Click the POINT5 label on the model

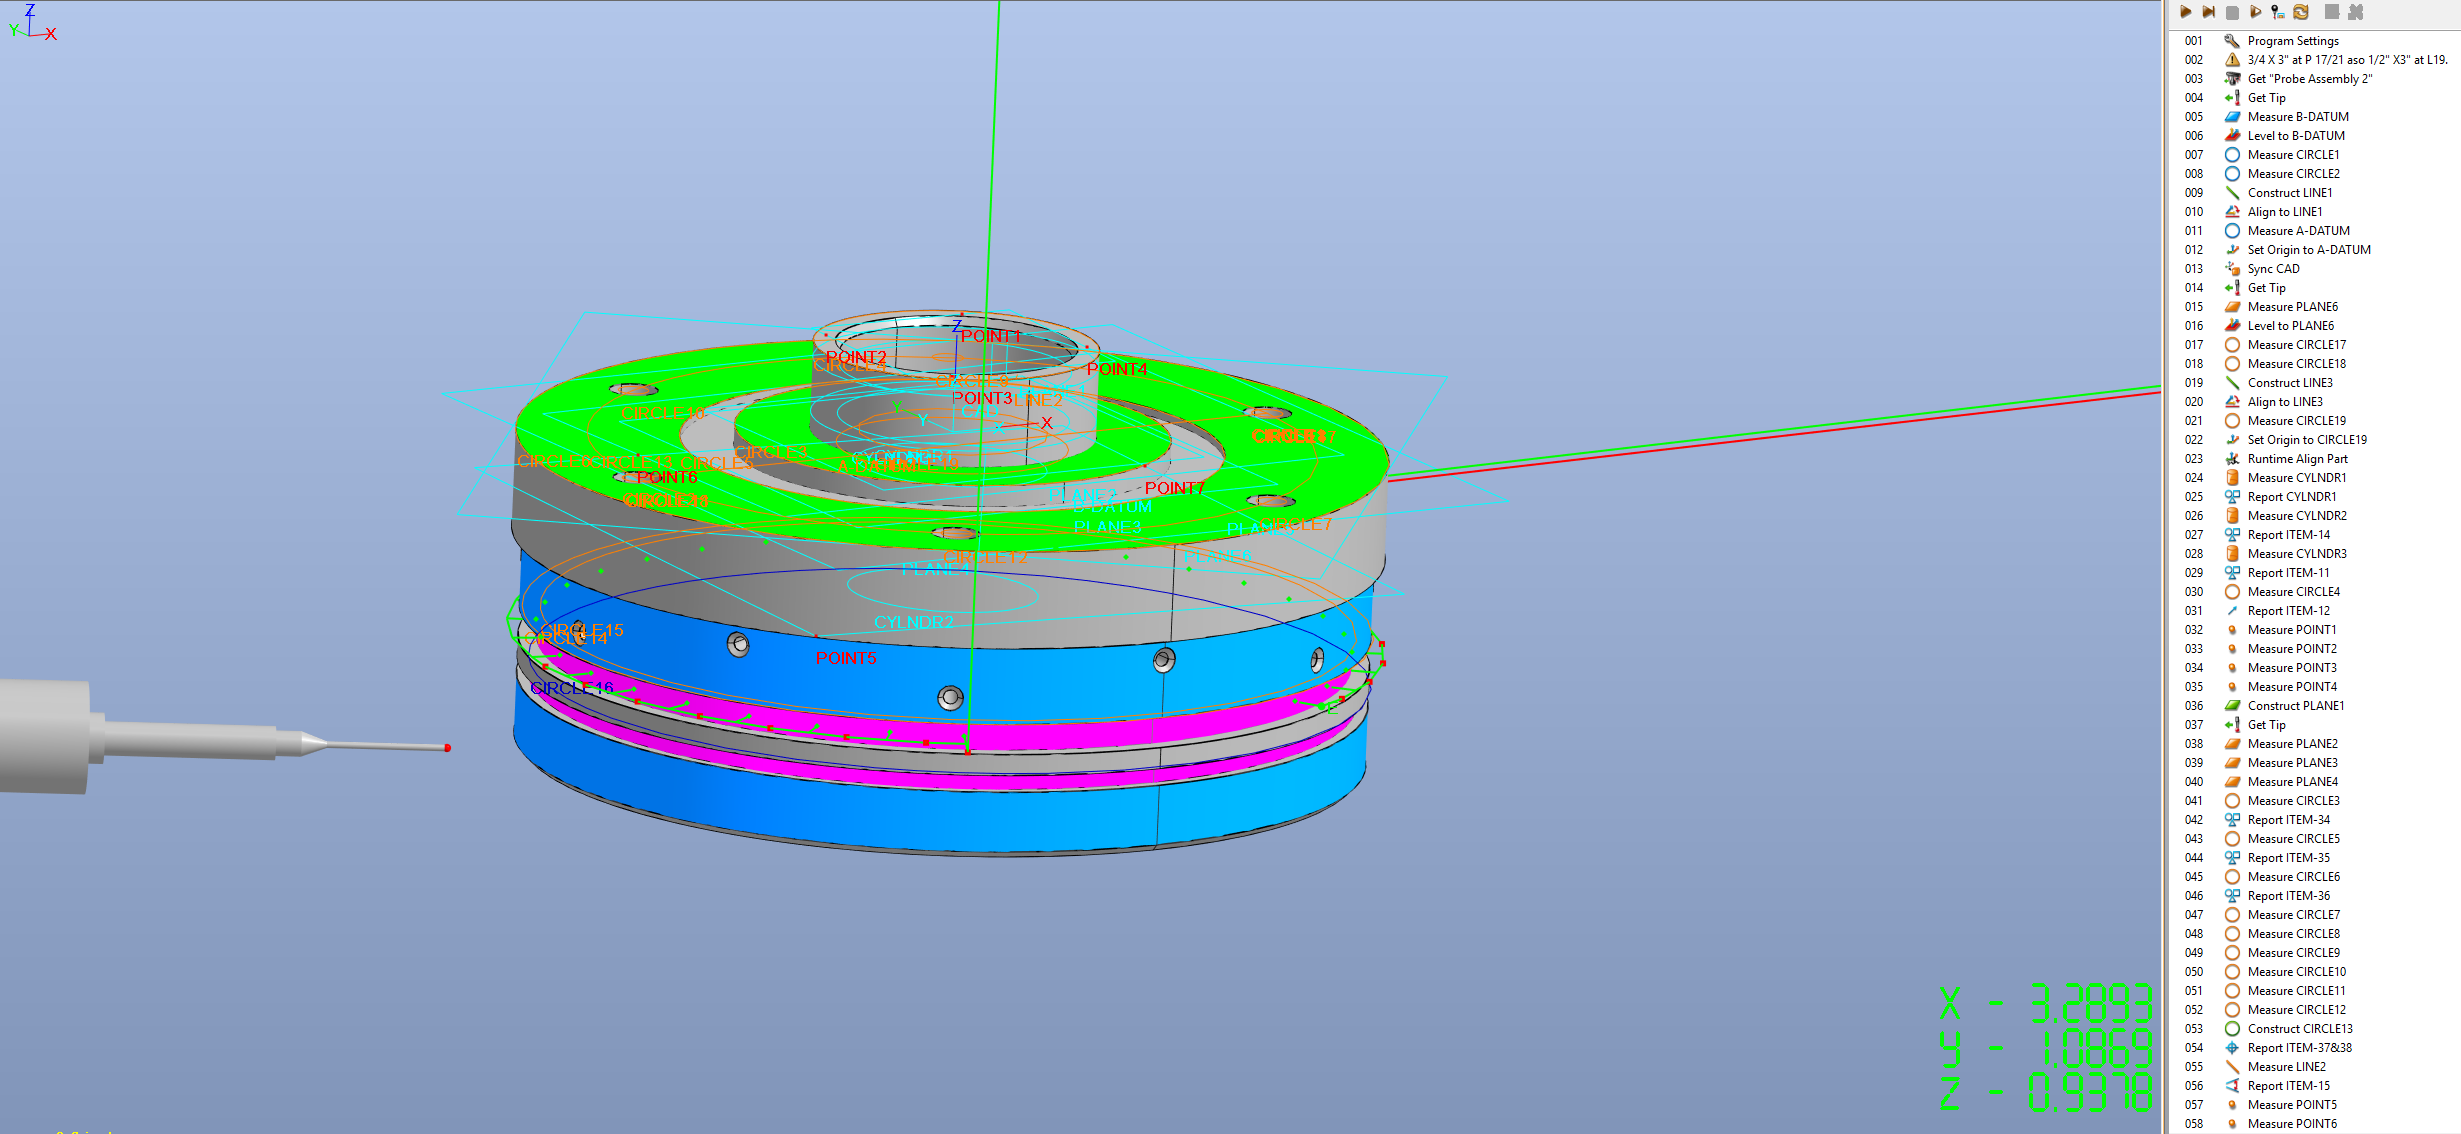coord(846,658)
